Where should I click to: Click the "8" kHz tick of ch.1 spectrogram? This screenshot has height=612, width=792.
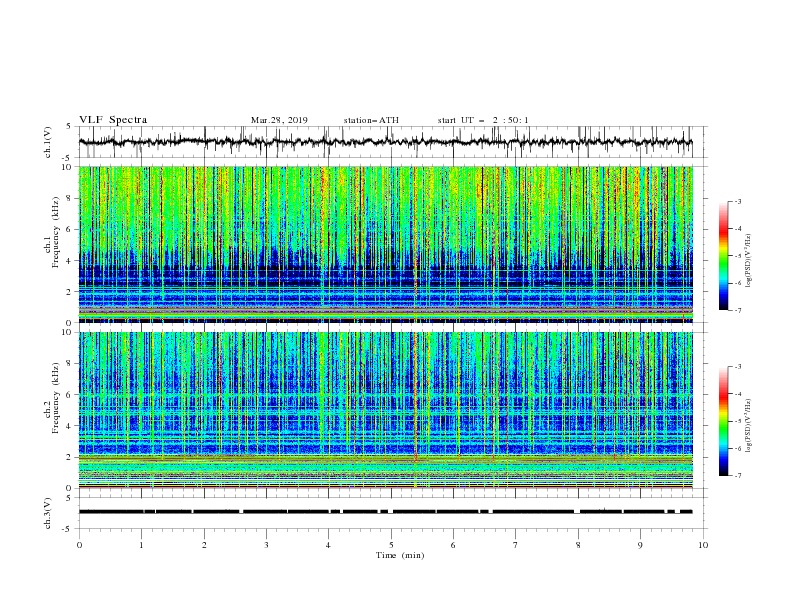pos(70,198)
